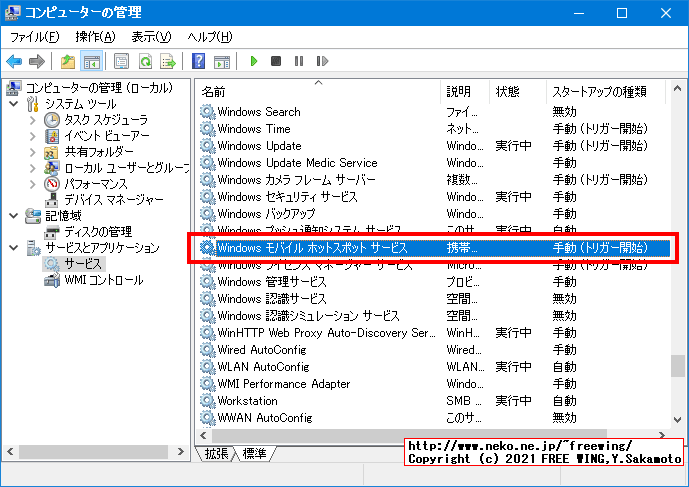Open the Properties toolbar icon
The image size is (689, 487).
(121, 61)
